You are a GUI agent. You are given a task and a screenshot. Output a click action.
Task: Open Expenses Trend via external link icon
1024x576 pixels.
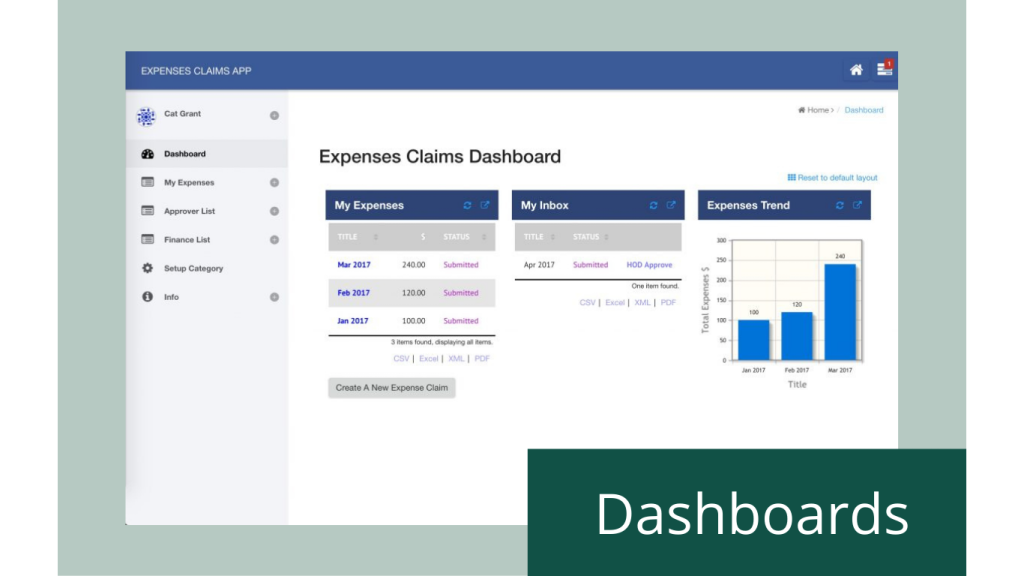coord(857,205)
